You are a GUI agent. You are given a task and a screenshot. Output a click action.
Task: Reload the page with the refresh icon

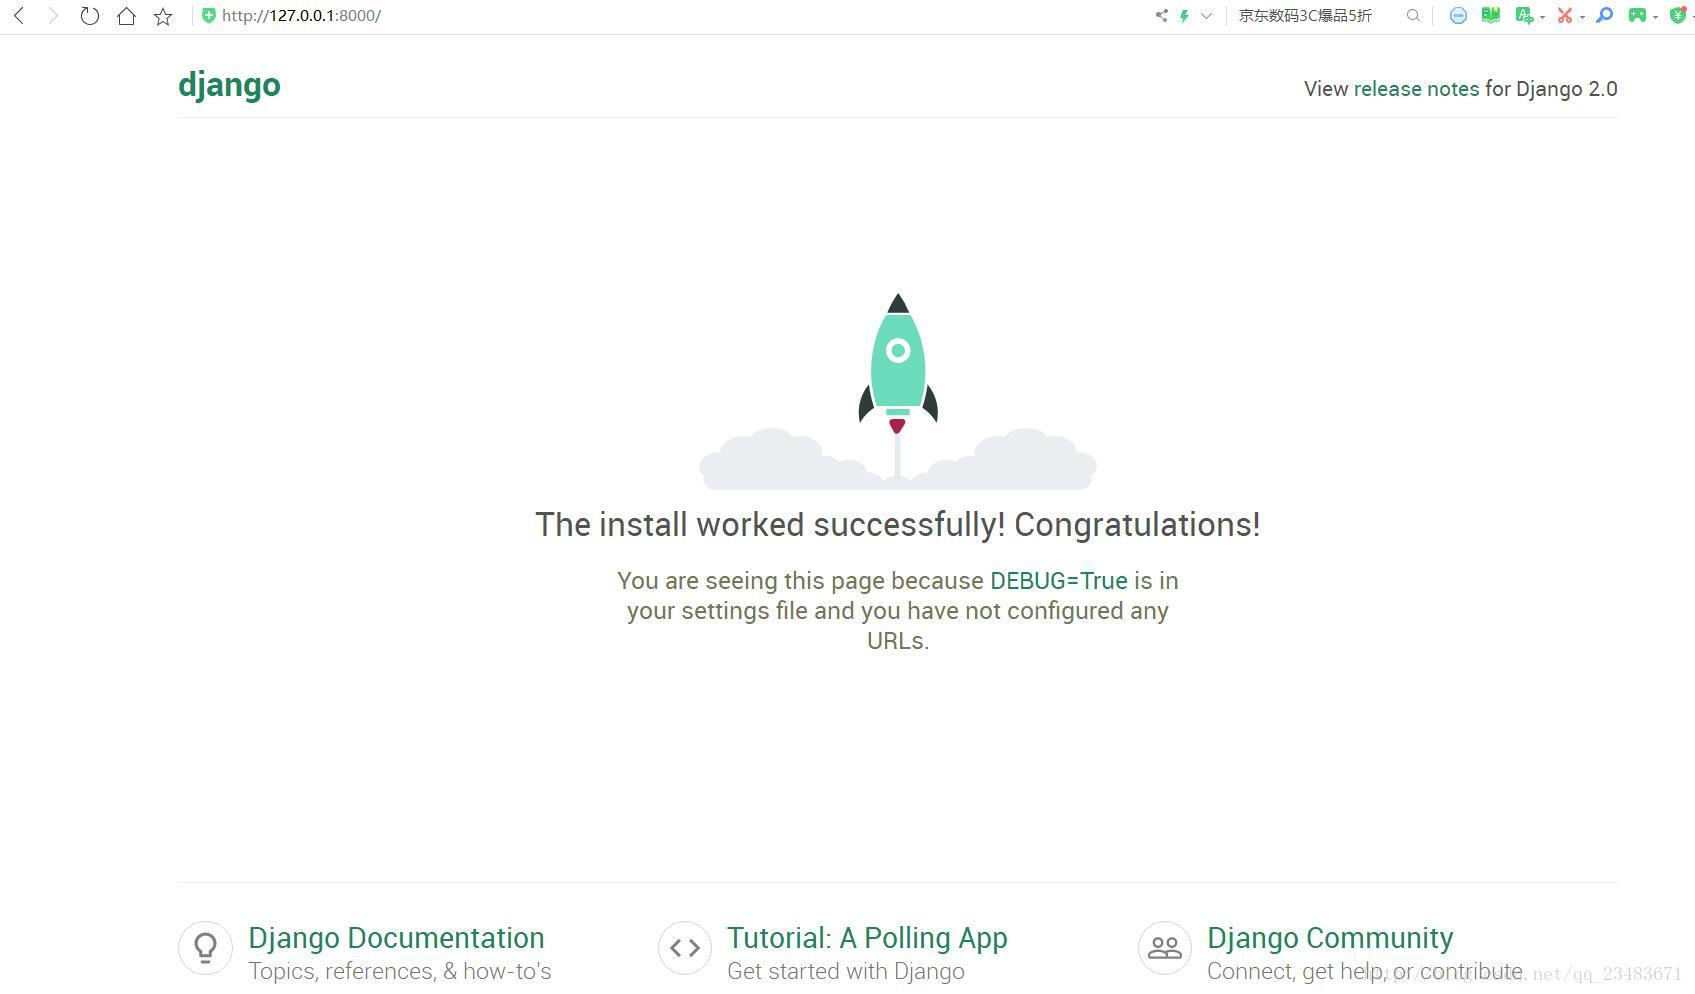pyautogui.click(x=90, y=15)
